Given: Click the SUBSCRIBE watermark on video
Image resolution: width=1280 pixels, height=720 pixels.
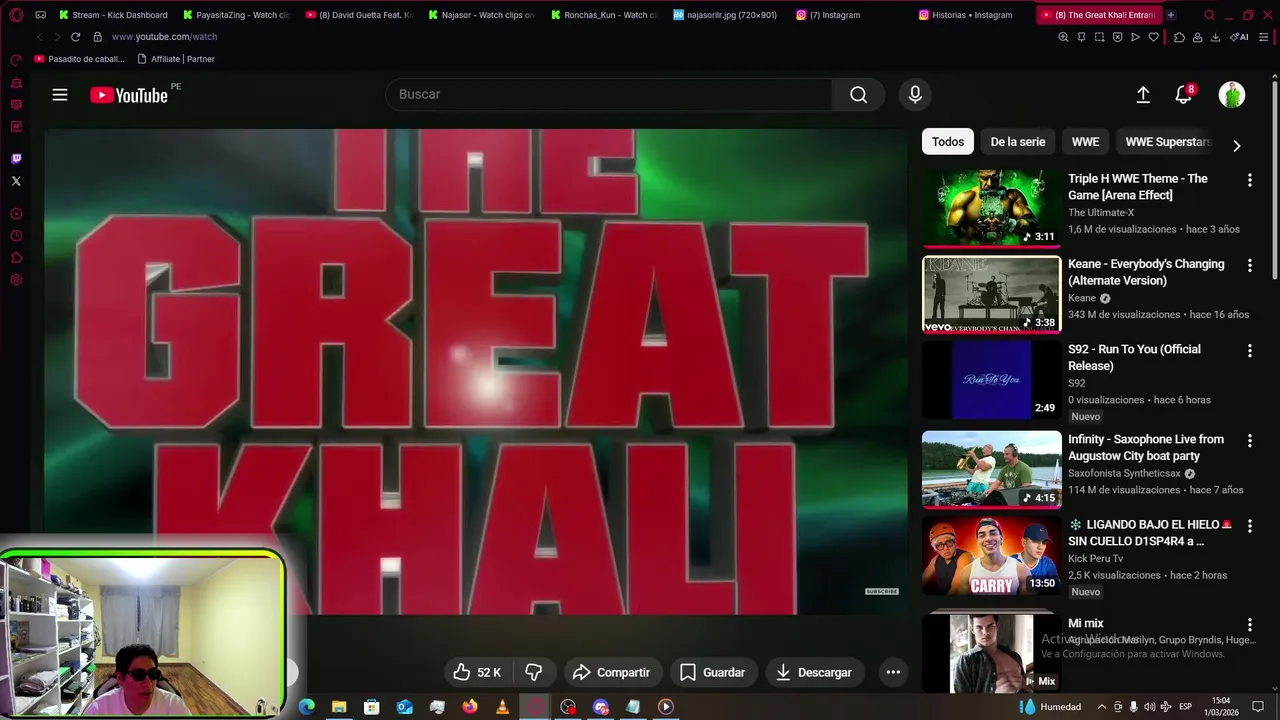Looking at the screenshot, I should click(x=881, y=591).
